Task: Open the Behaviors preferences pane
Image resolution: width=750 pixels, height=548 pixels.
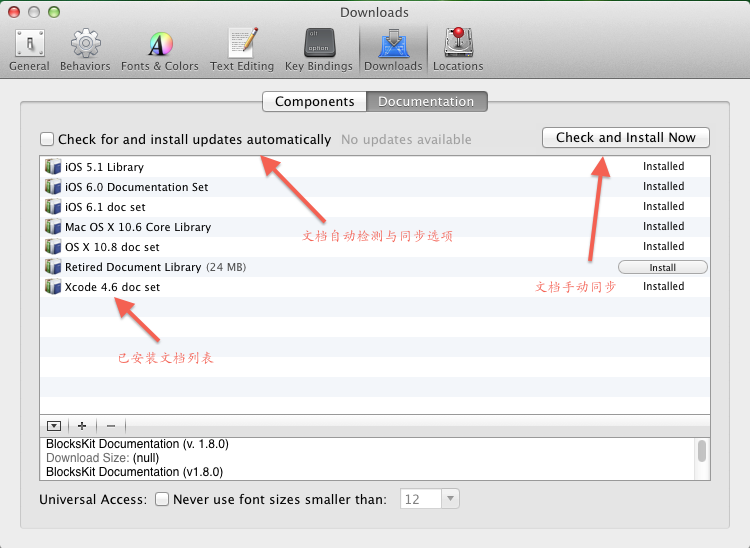Action: coord(85,49)
